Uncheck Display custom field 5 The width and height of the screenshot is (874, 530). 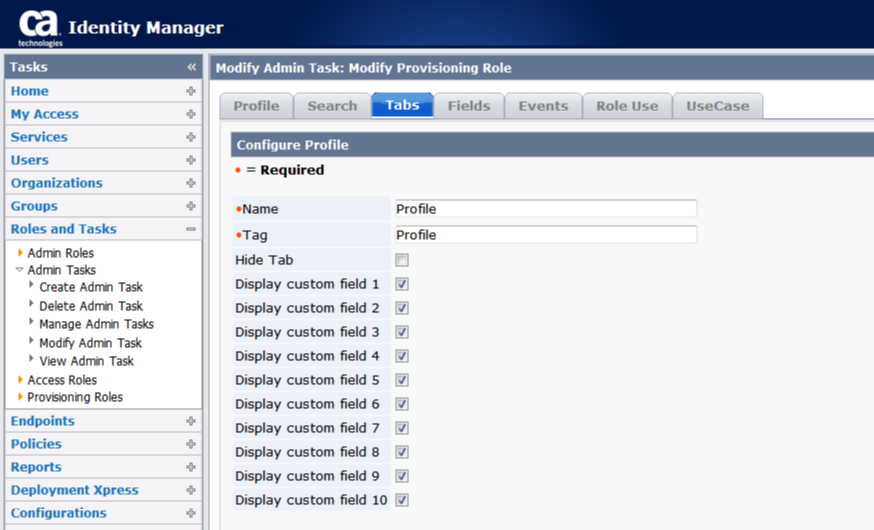click(x=402, y=380)
